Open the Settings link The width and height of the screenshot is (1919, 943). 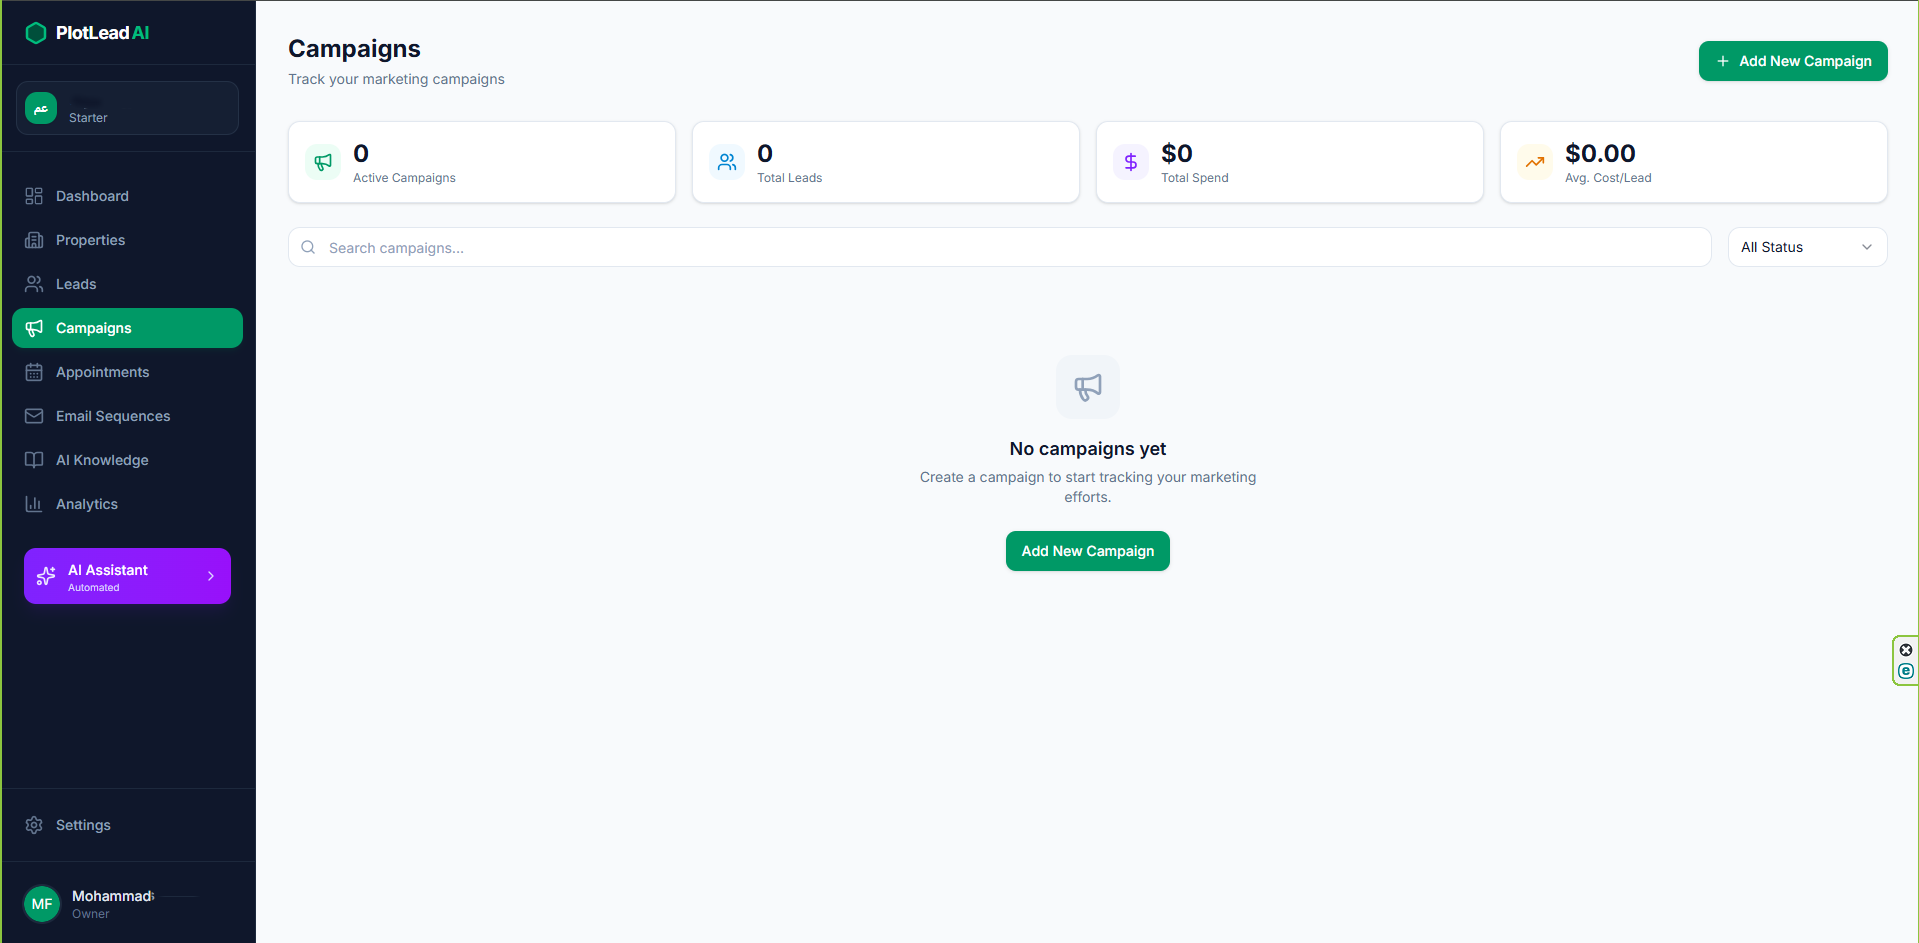pos(127,825)
